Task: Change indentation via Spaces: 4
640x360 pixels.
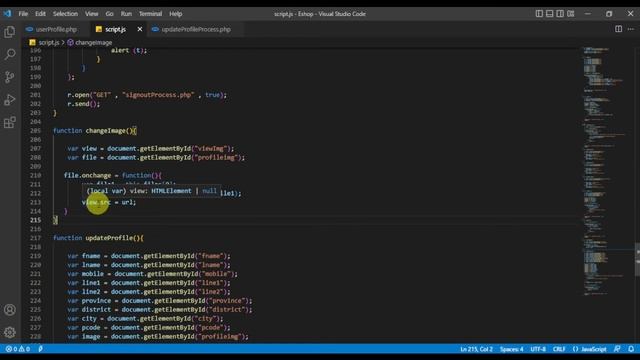Action: point(511,349)
